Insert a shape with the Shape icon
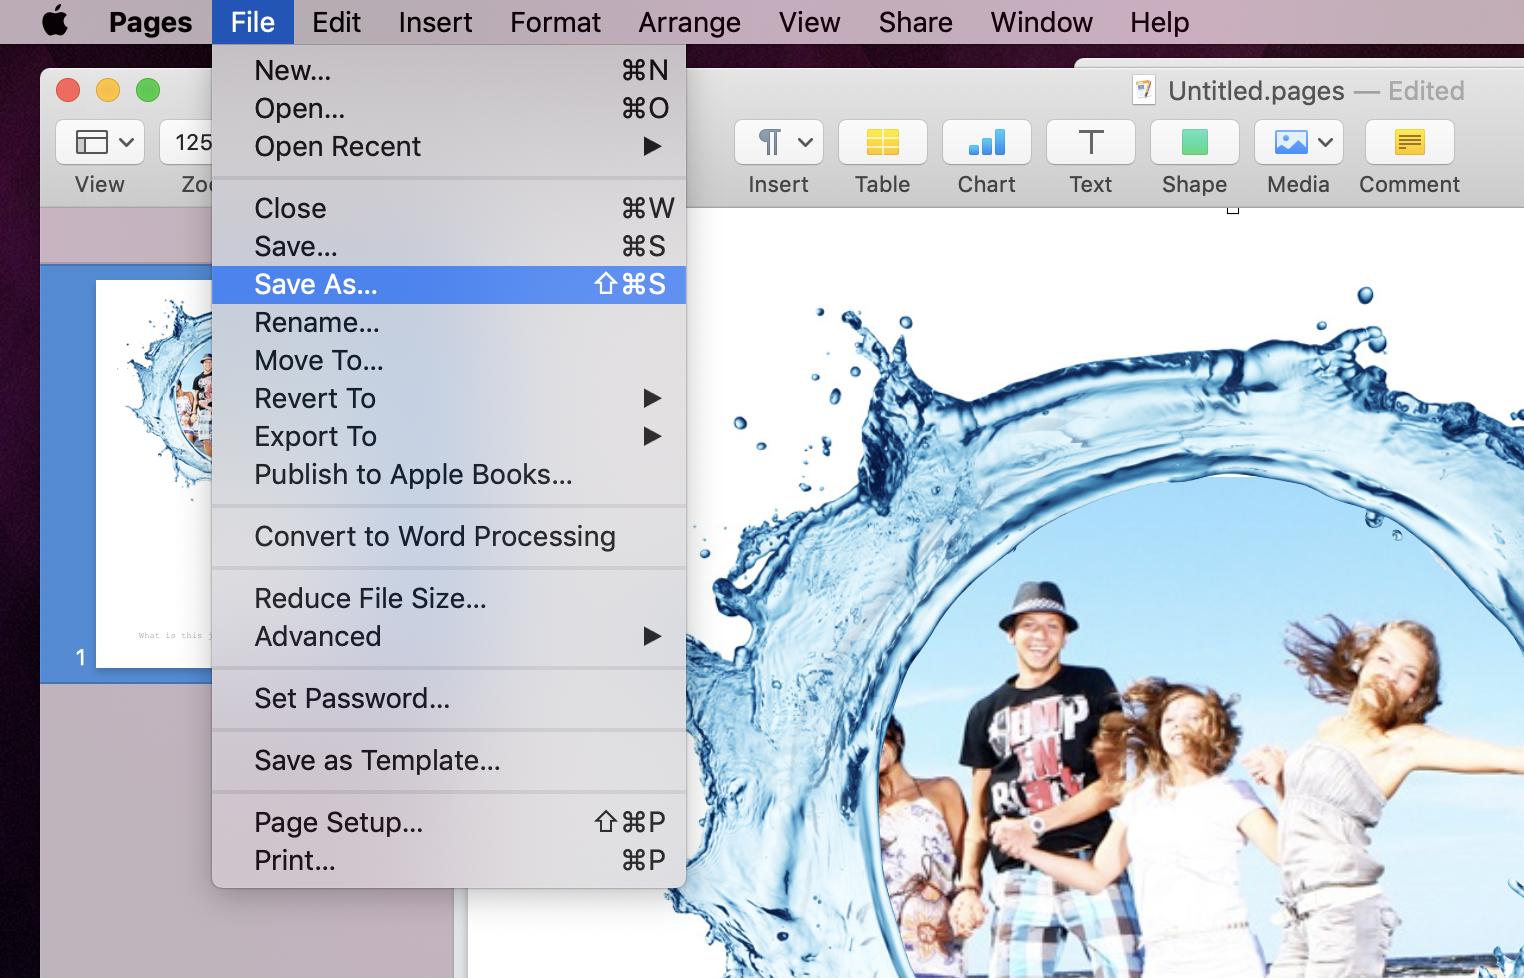The width and height of the screenshot is (1524, 978). tap(1195, 142)
